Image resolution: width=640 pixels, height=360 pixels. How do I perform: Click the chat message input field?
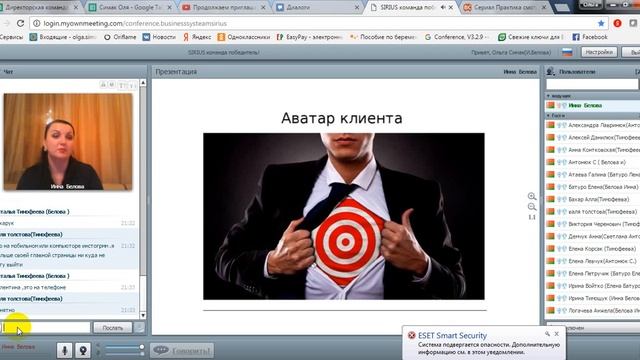(45, 327)
